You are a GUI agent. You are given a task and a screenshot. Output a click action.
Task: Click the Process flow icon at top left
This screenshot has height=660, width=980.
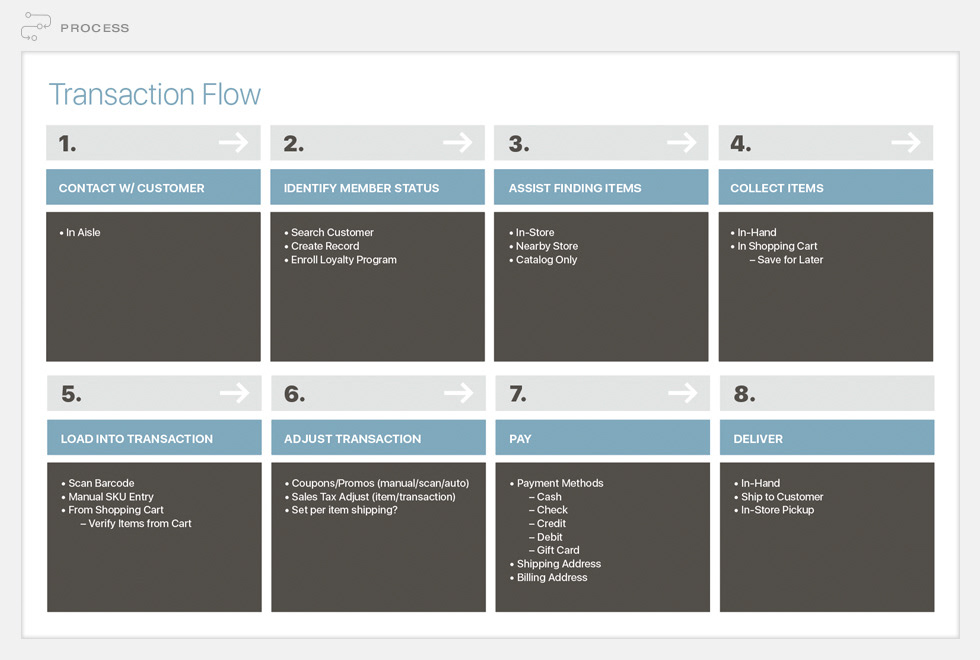click(x=36, y=27)
